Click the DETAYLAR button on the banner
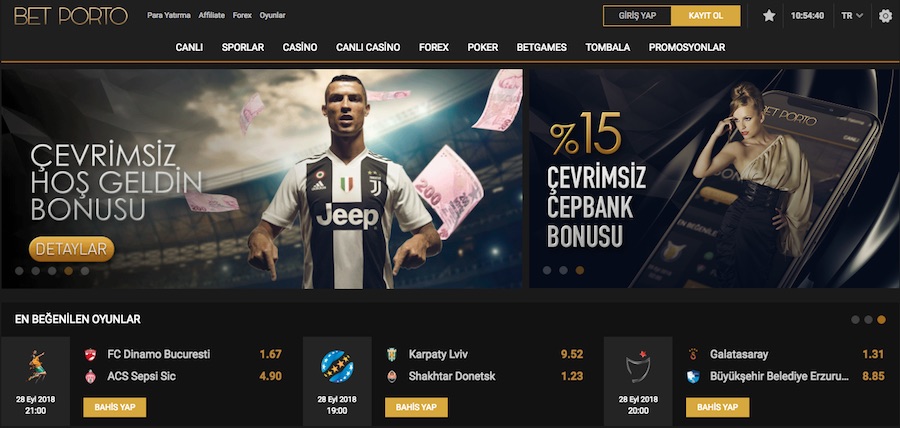 72,249
